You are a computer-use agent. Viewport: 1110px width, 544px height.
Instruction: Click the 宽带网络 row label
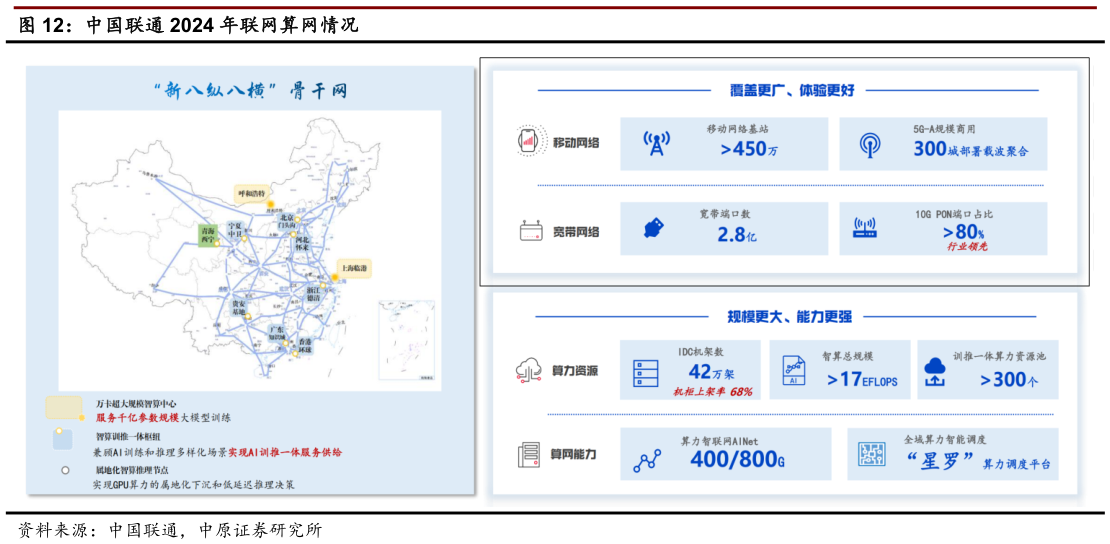(x=576, y=232)
